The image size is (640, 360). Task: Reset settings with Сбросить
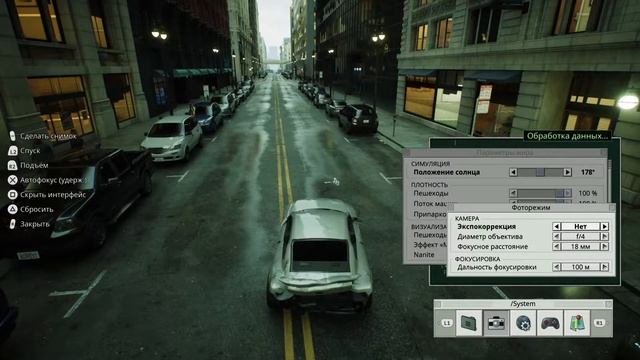tap(37, 209)
